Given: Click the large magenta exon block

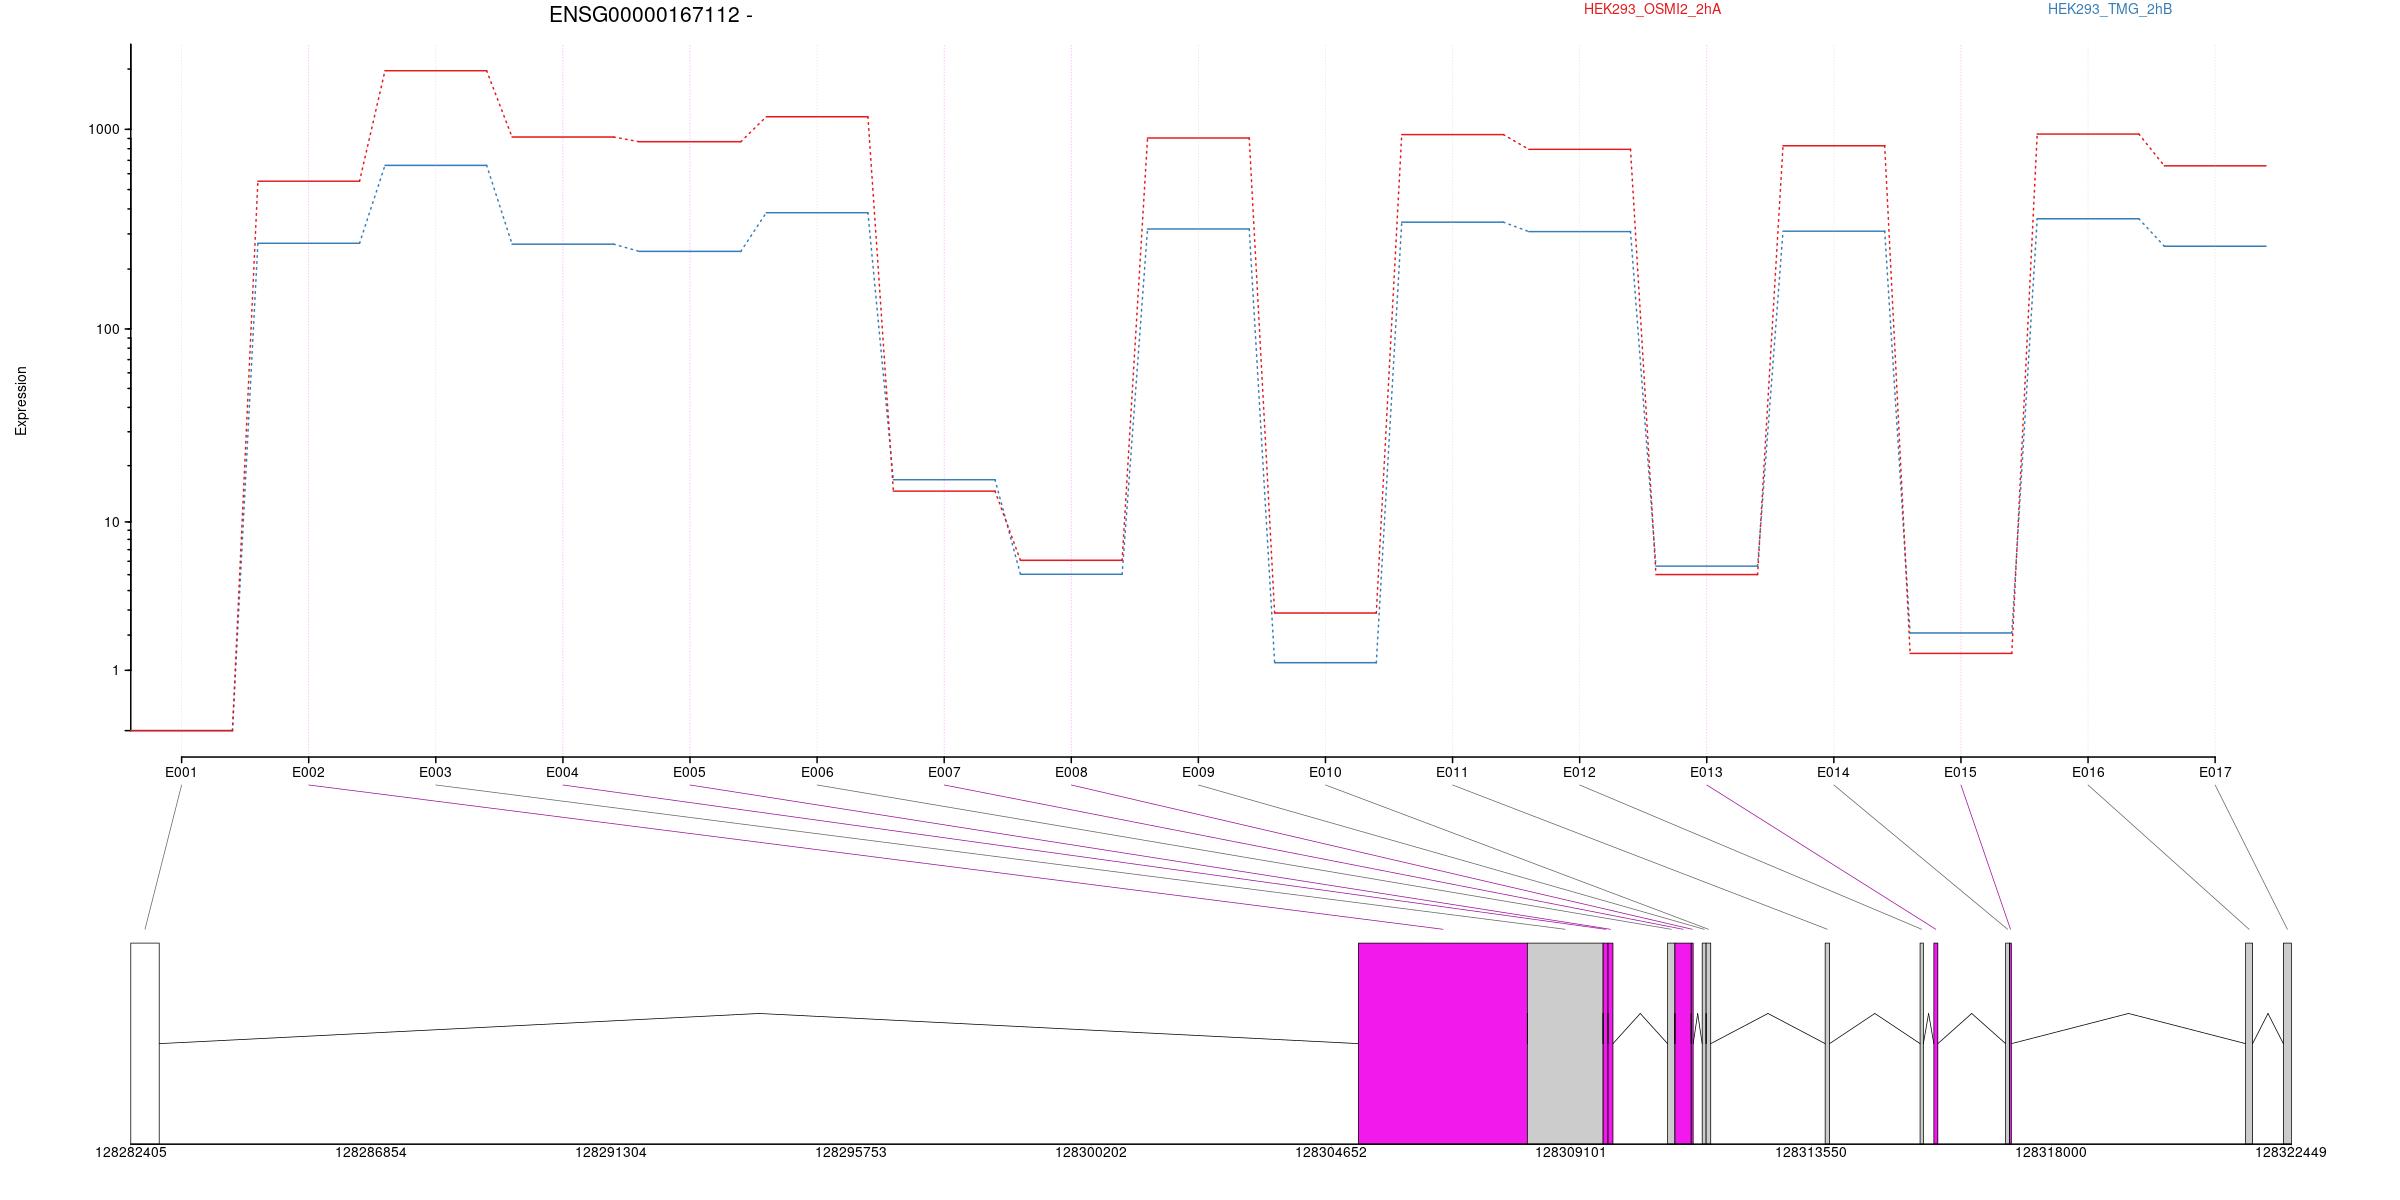Looking at the screenshot, I should [1443, 1043].
